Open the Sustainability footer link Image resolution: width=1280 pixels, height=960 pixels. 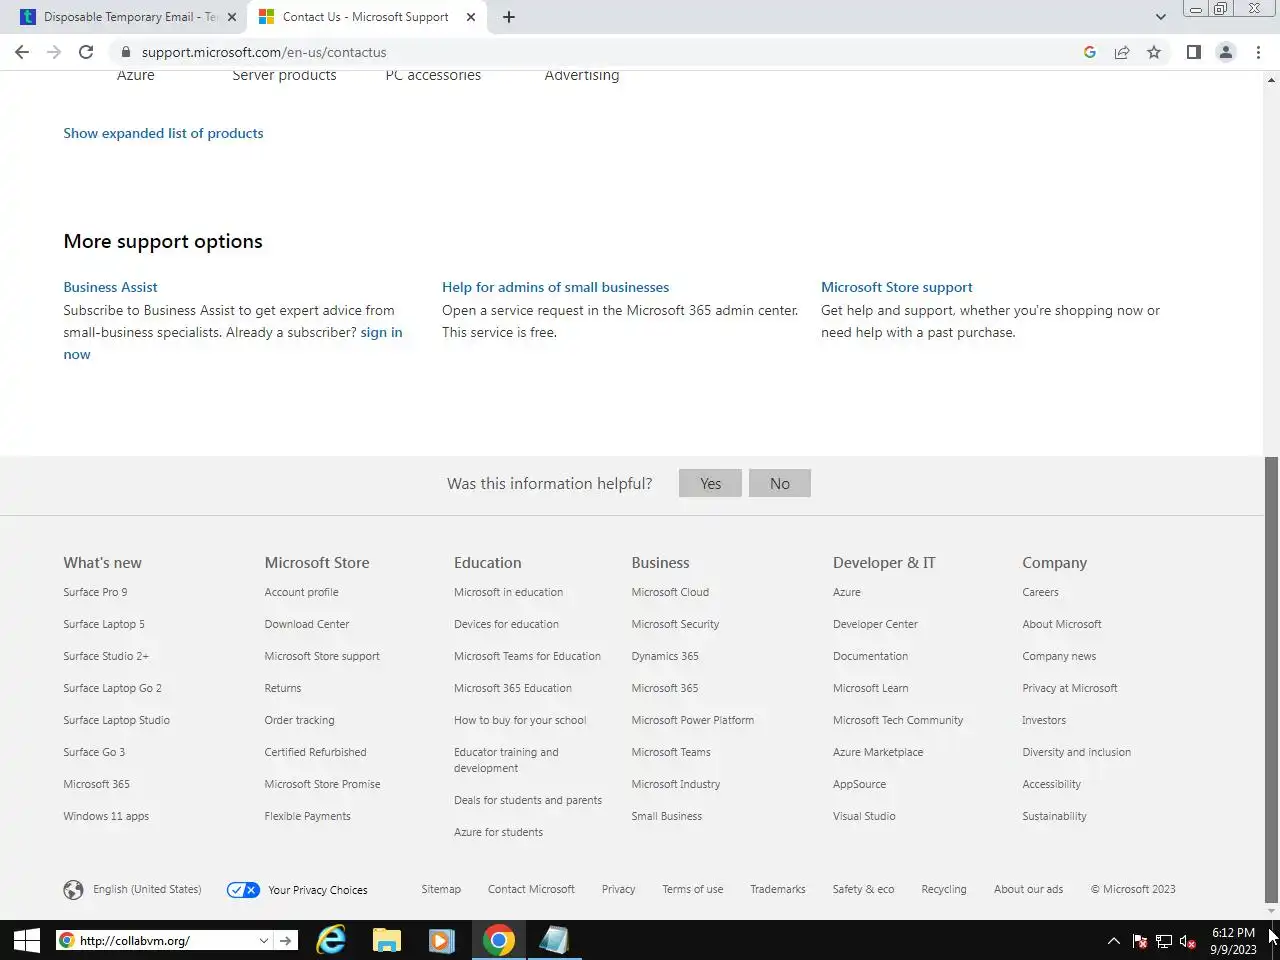tap(1054, 816)
